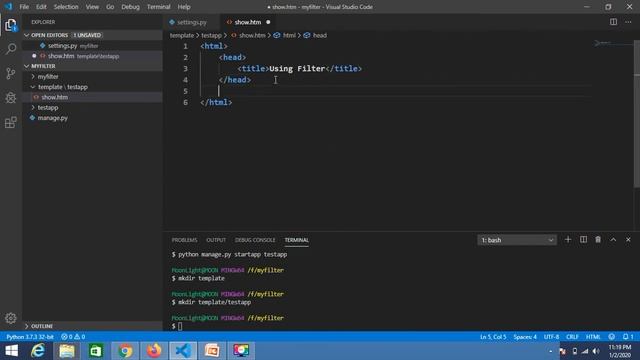The height and width of the screenshot is (360, 640).
Task: Select the show.htm editor tab
Action: click(247, 22)
